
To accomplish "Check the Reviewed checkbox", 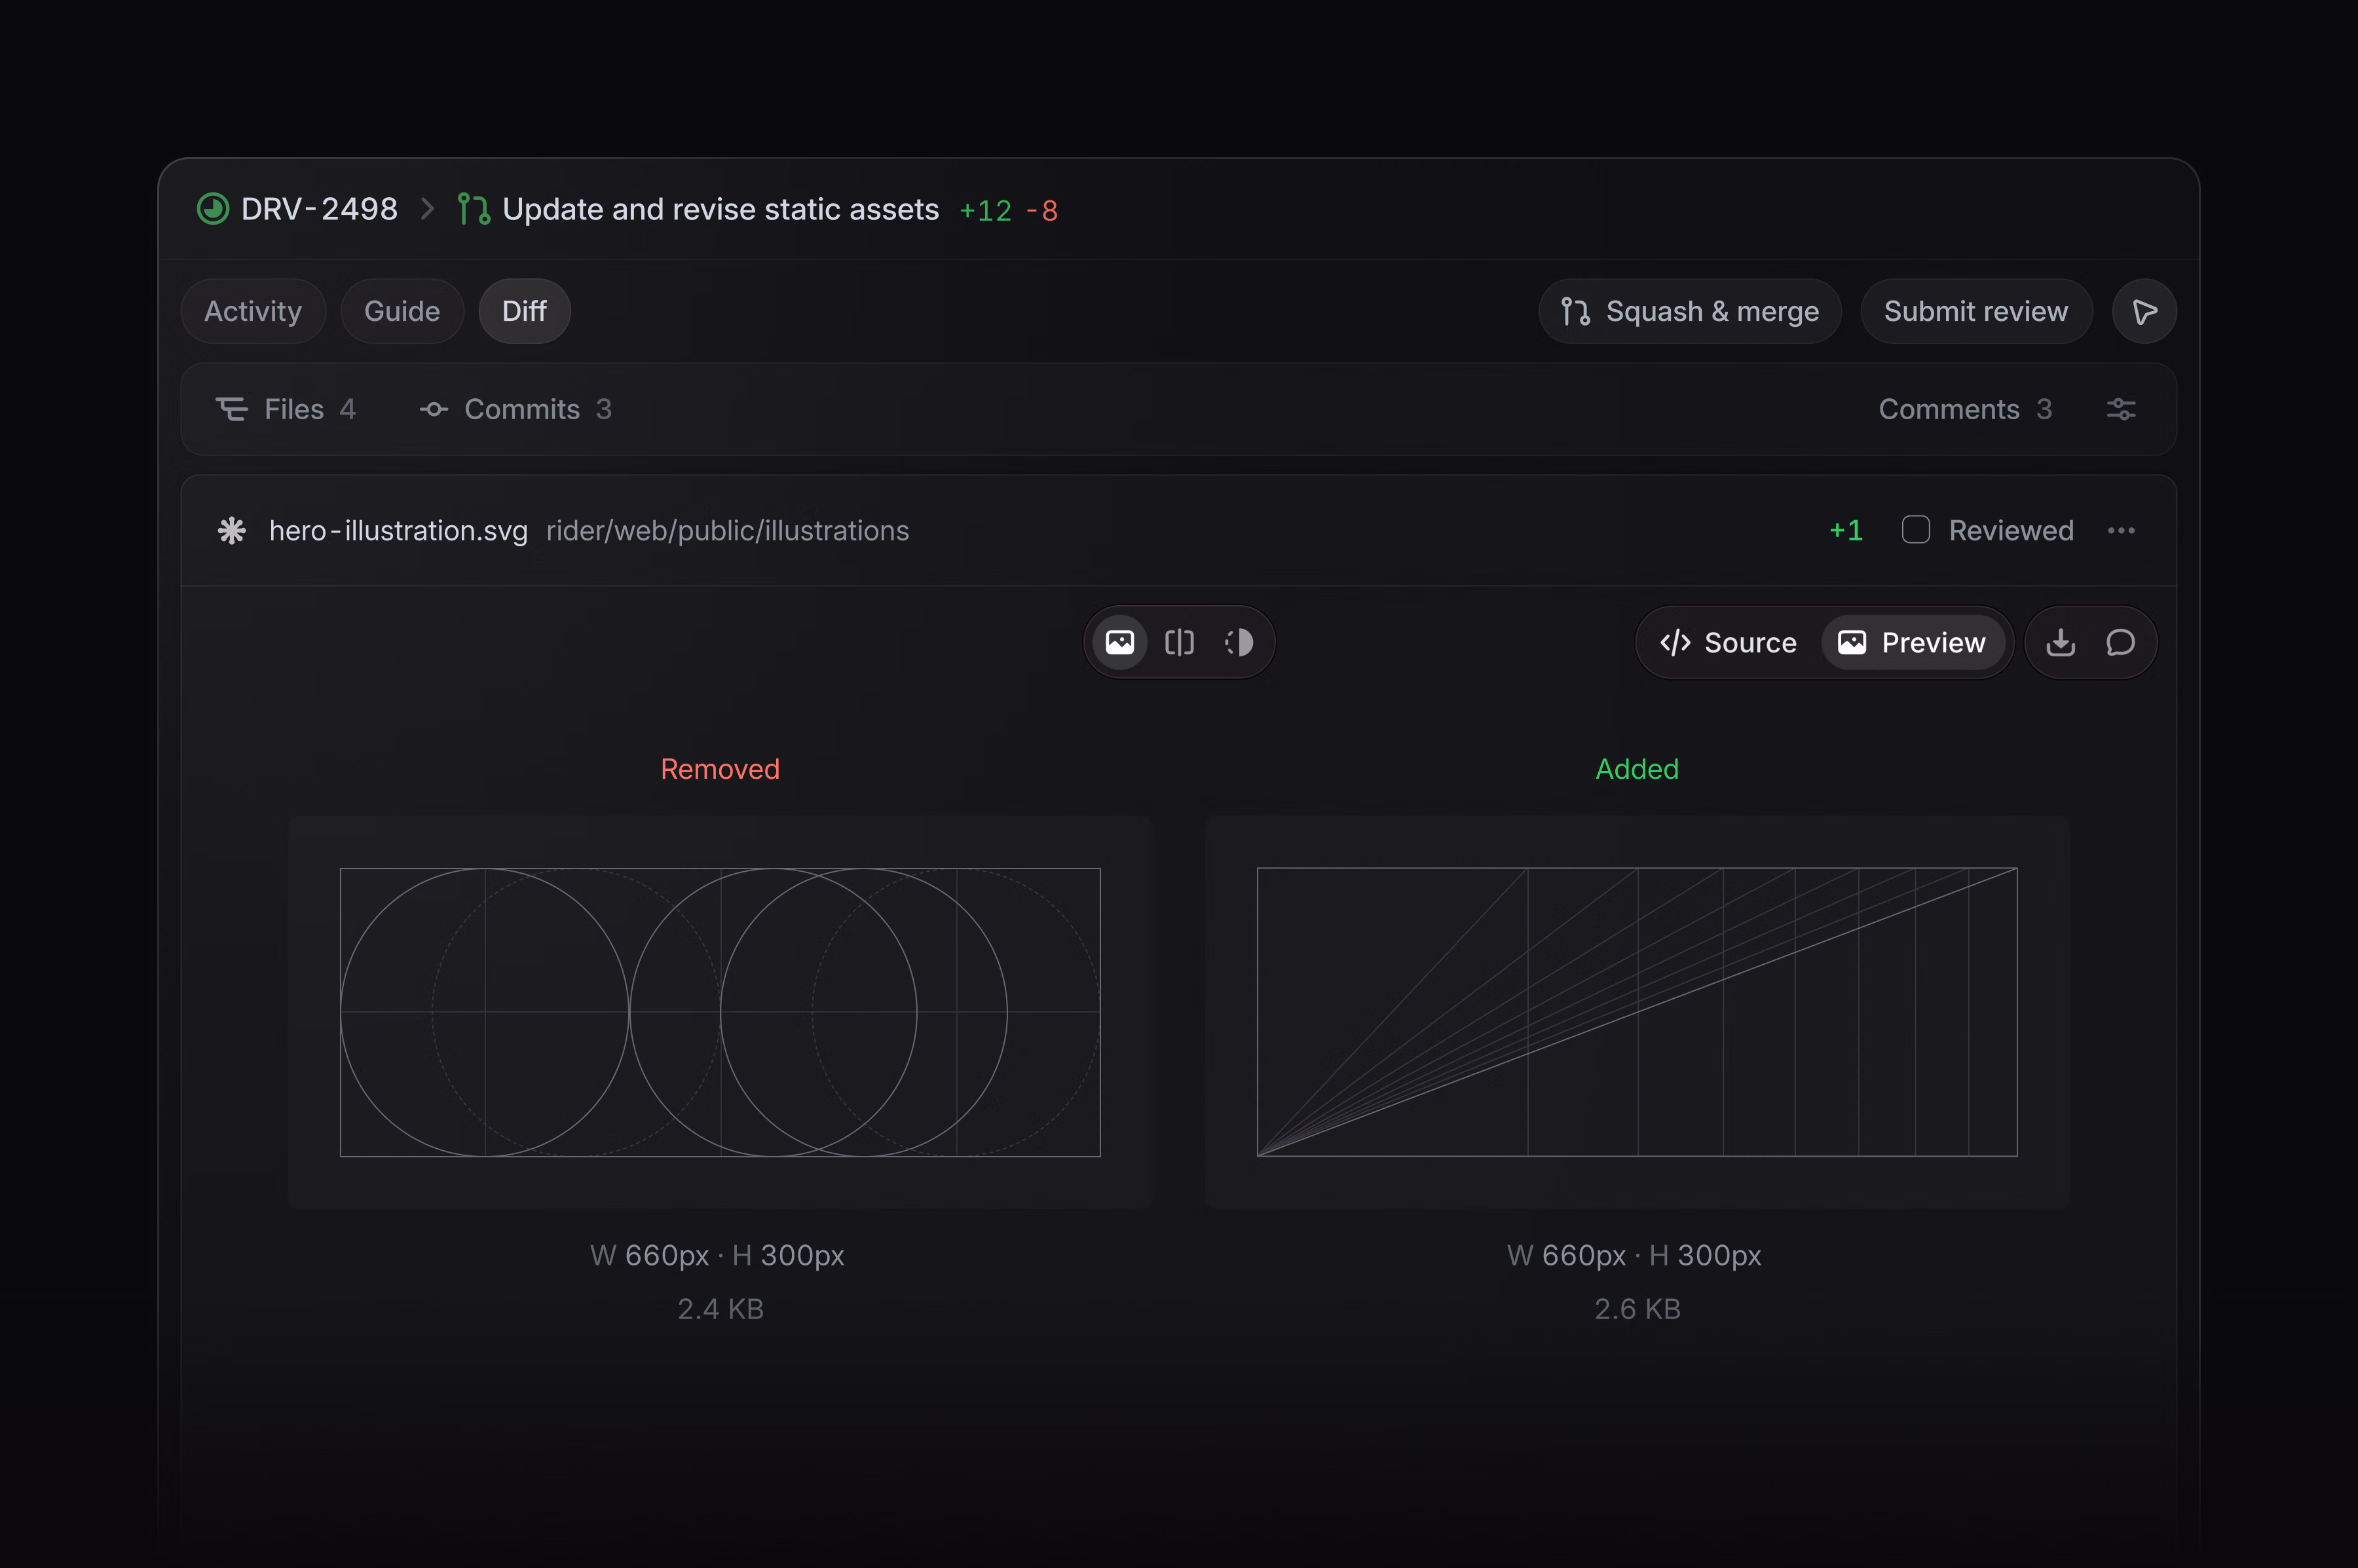I will point(1915,530).
